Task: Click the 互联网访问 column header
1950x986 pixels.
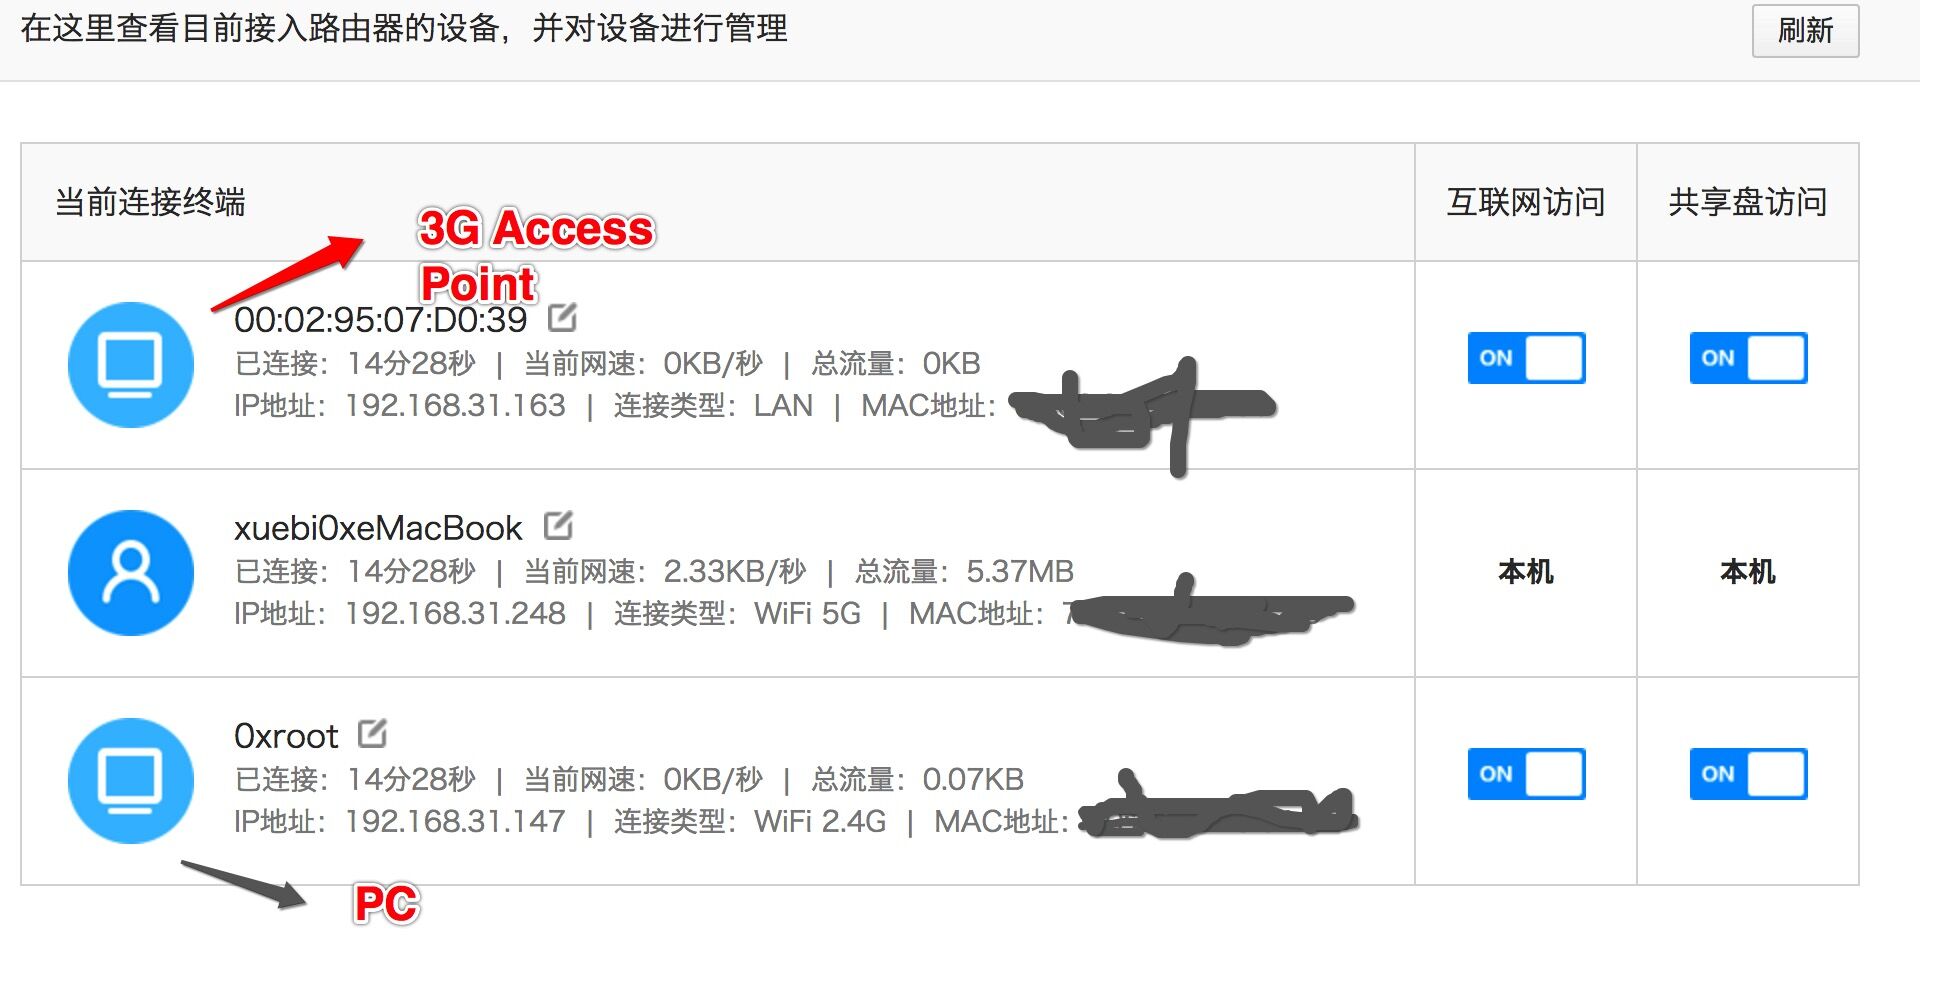Action: pyautogui.click(x=1525, y=202)
